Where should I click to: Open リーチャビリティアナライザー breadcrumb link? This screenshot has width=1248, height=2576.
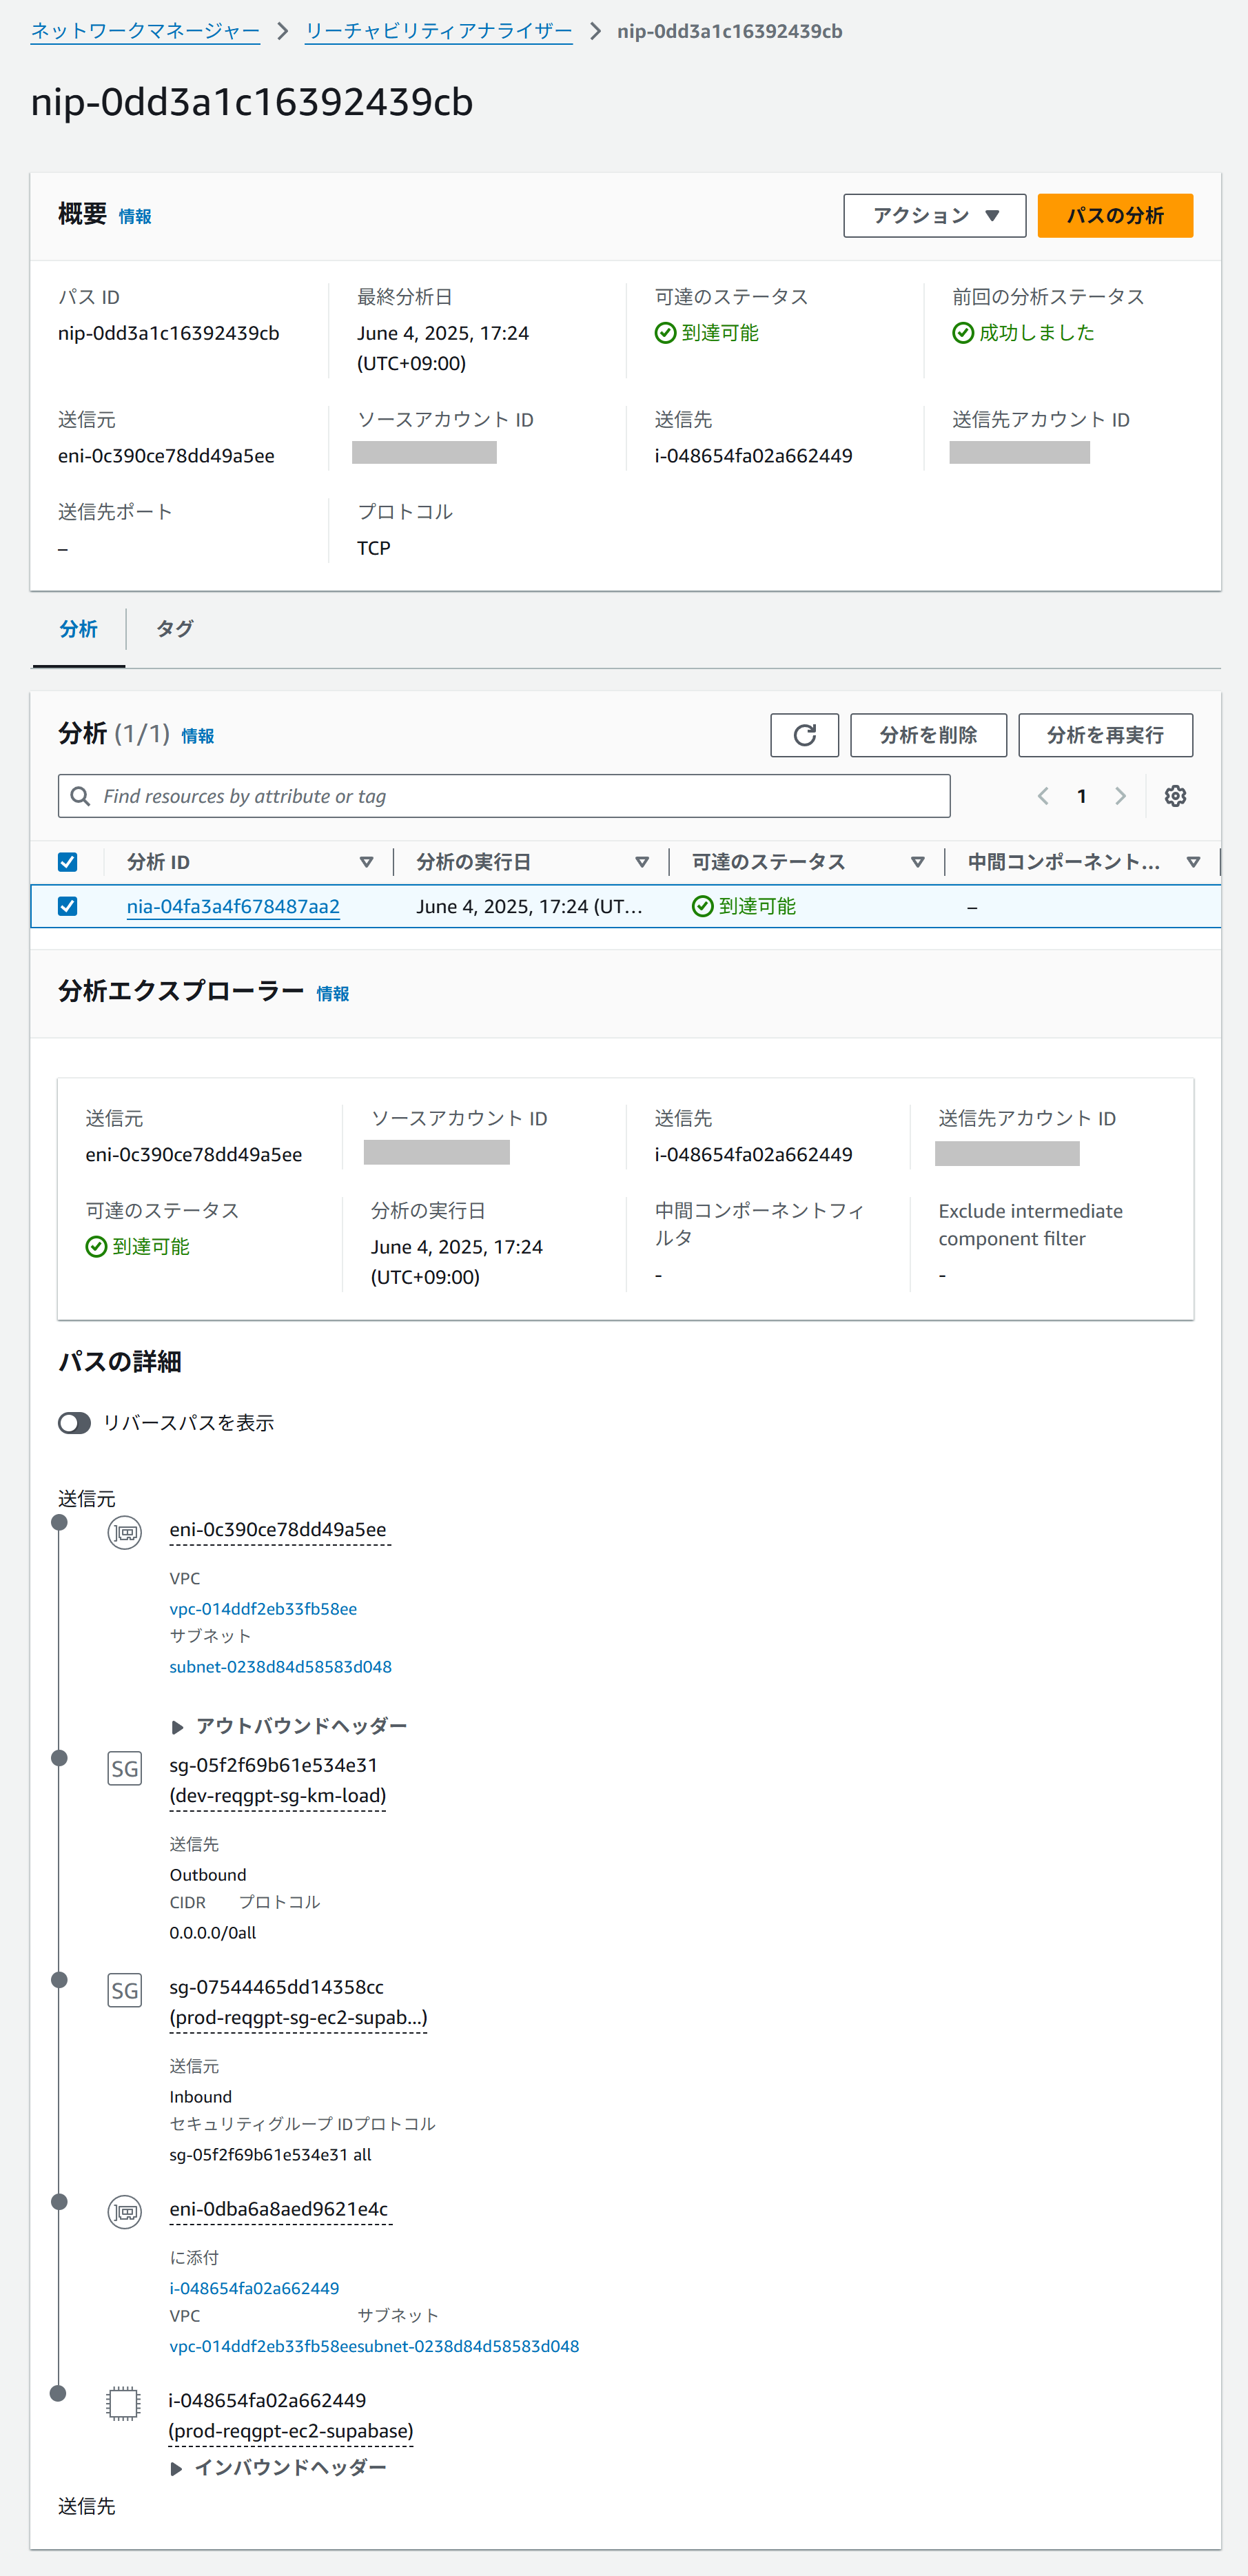[438, 31]
